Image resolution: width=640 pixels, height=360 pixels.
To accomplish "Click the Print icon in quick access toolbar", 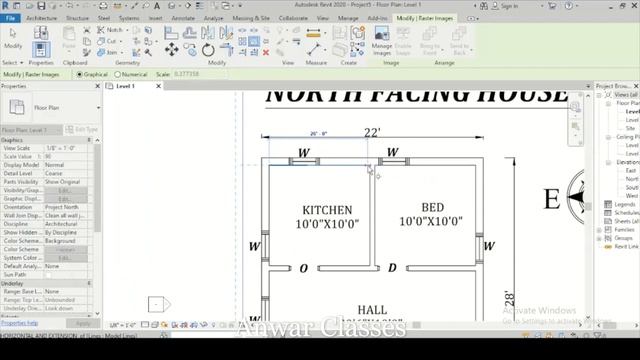I will coord(103,6).
